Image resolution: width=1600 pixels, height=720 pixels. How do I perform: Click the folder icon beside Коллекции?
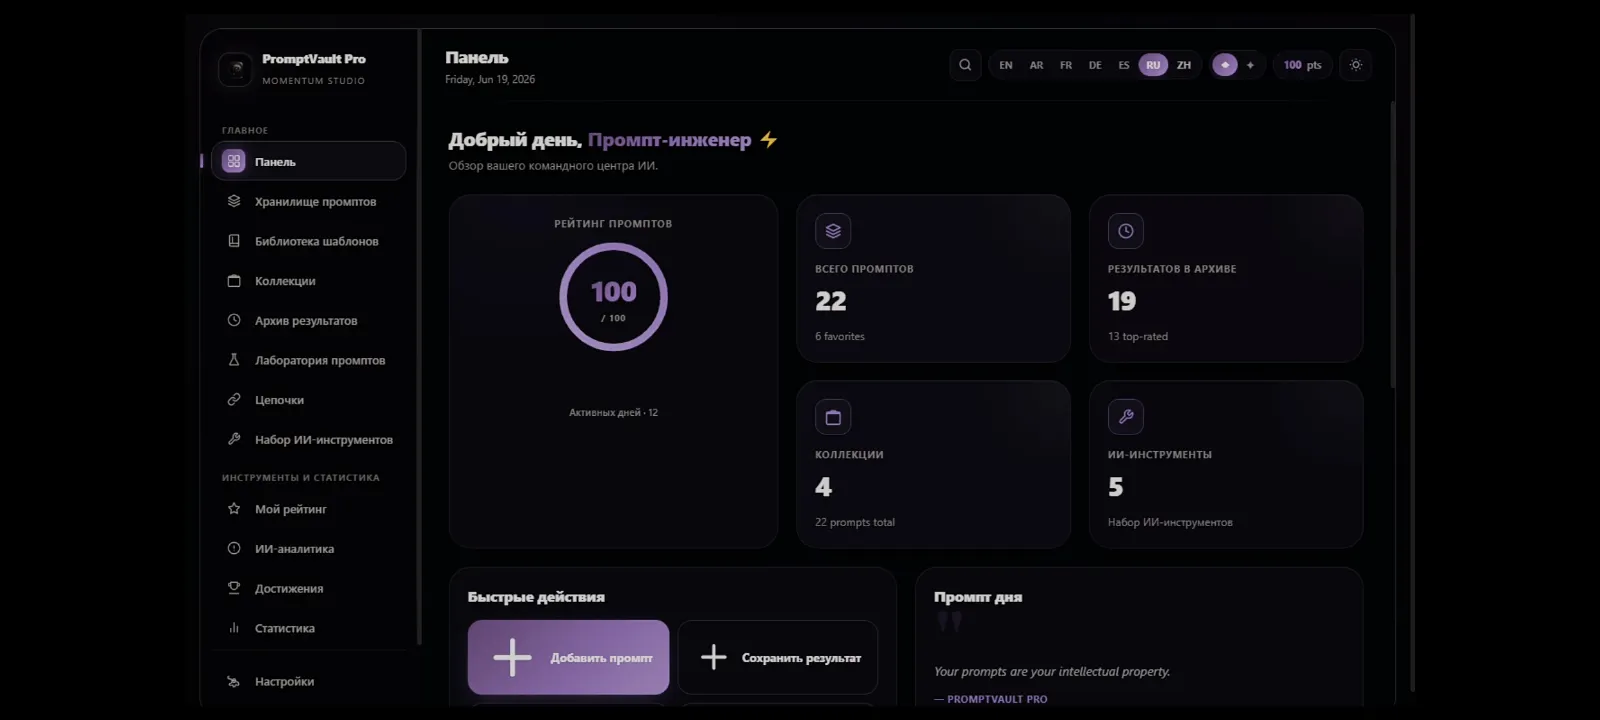(x=234, y=281)
